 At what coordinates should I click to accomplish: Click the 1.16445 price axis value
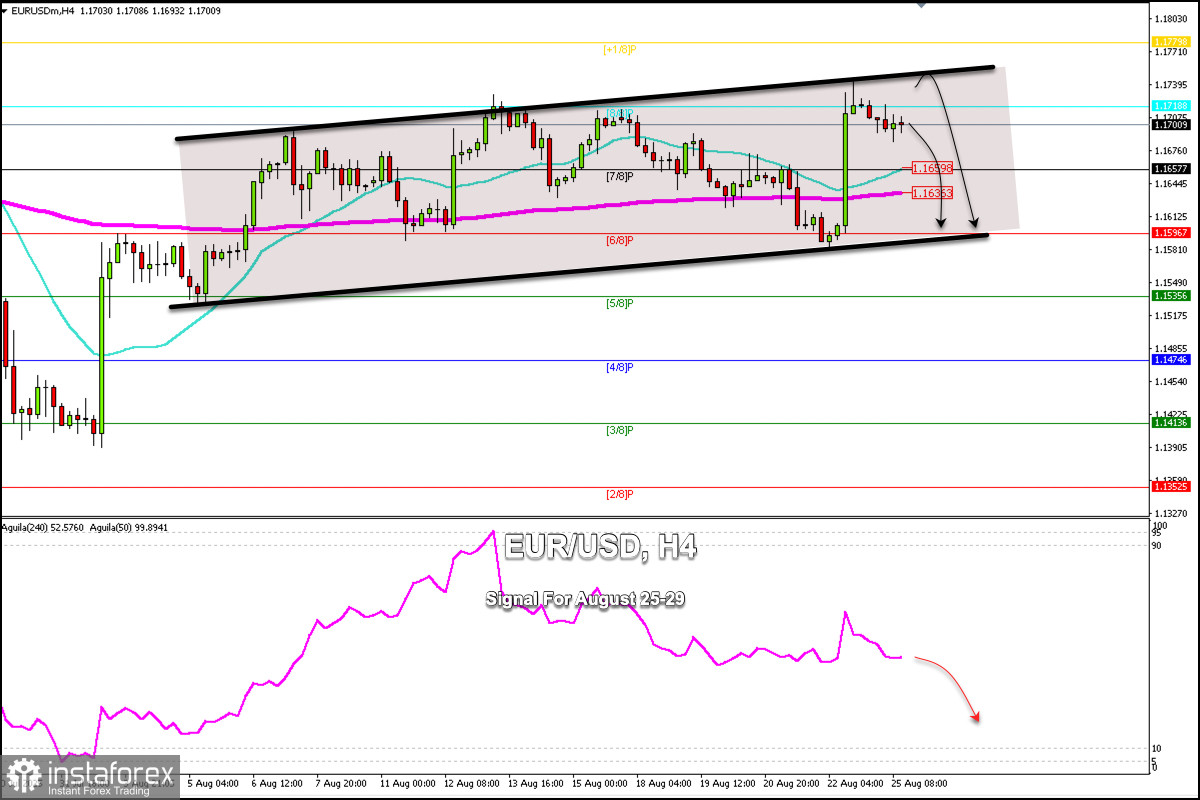(x=1170, y=184)
